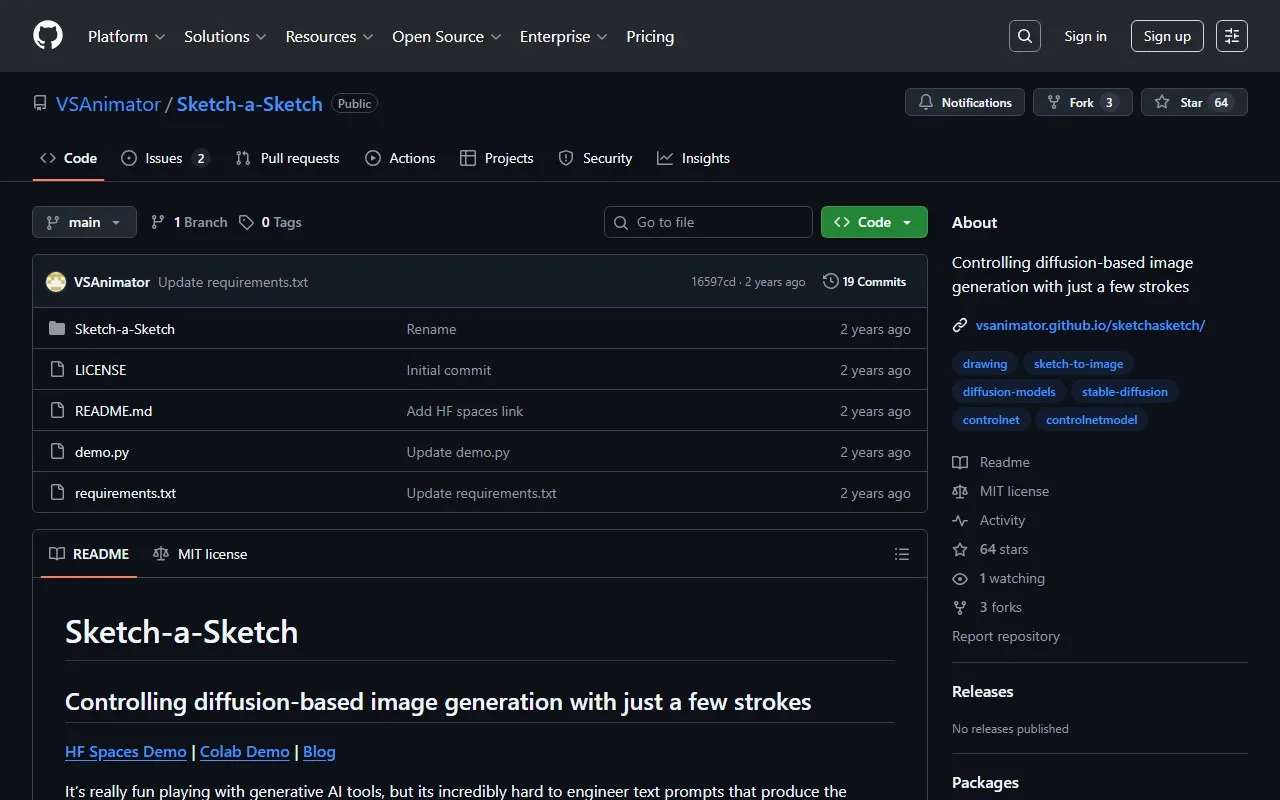Click the commit history clock icon
This screenshot has height=800, width=1280.
[830, 282]
